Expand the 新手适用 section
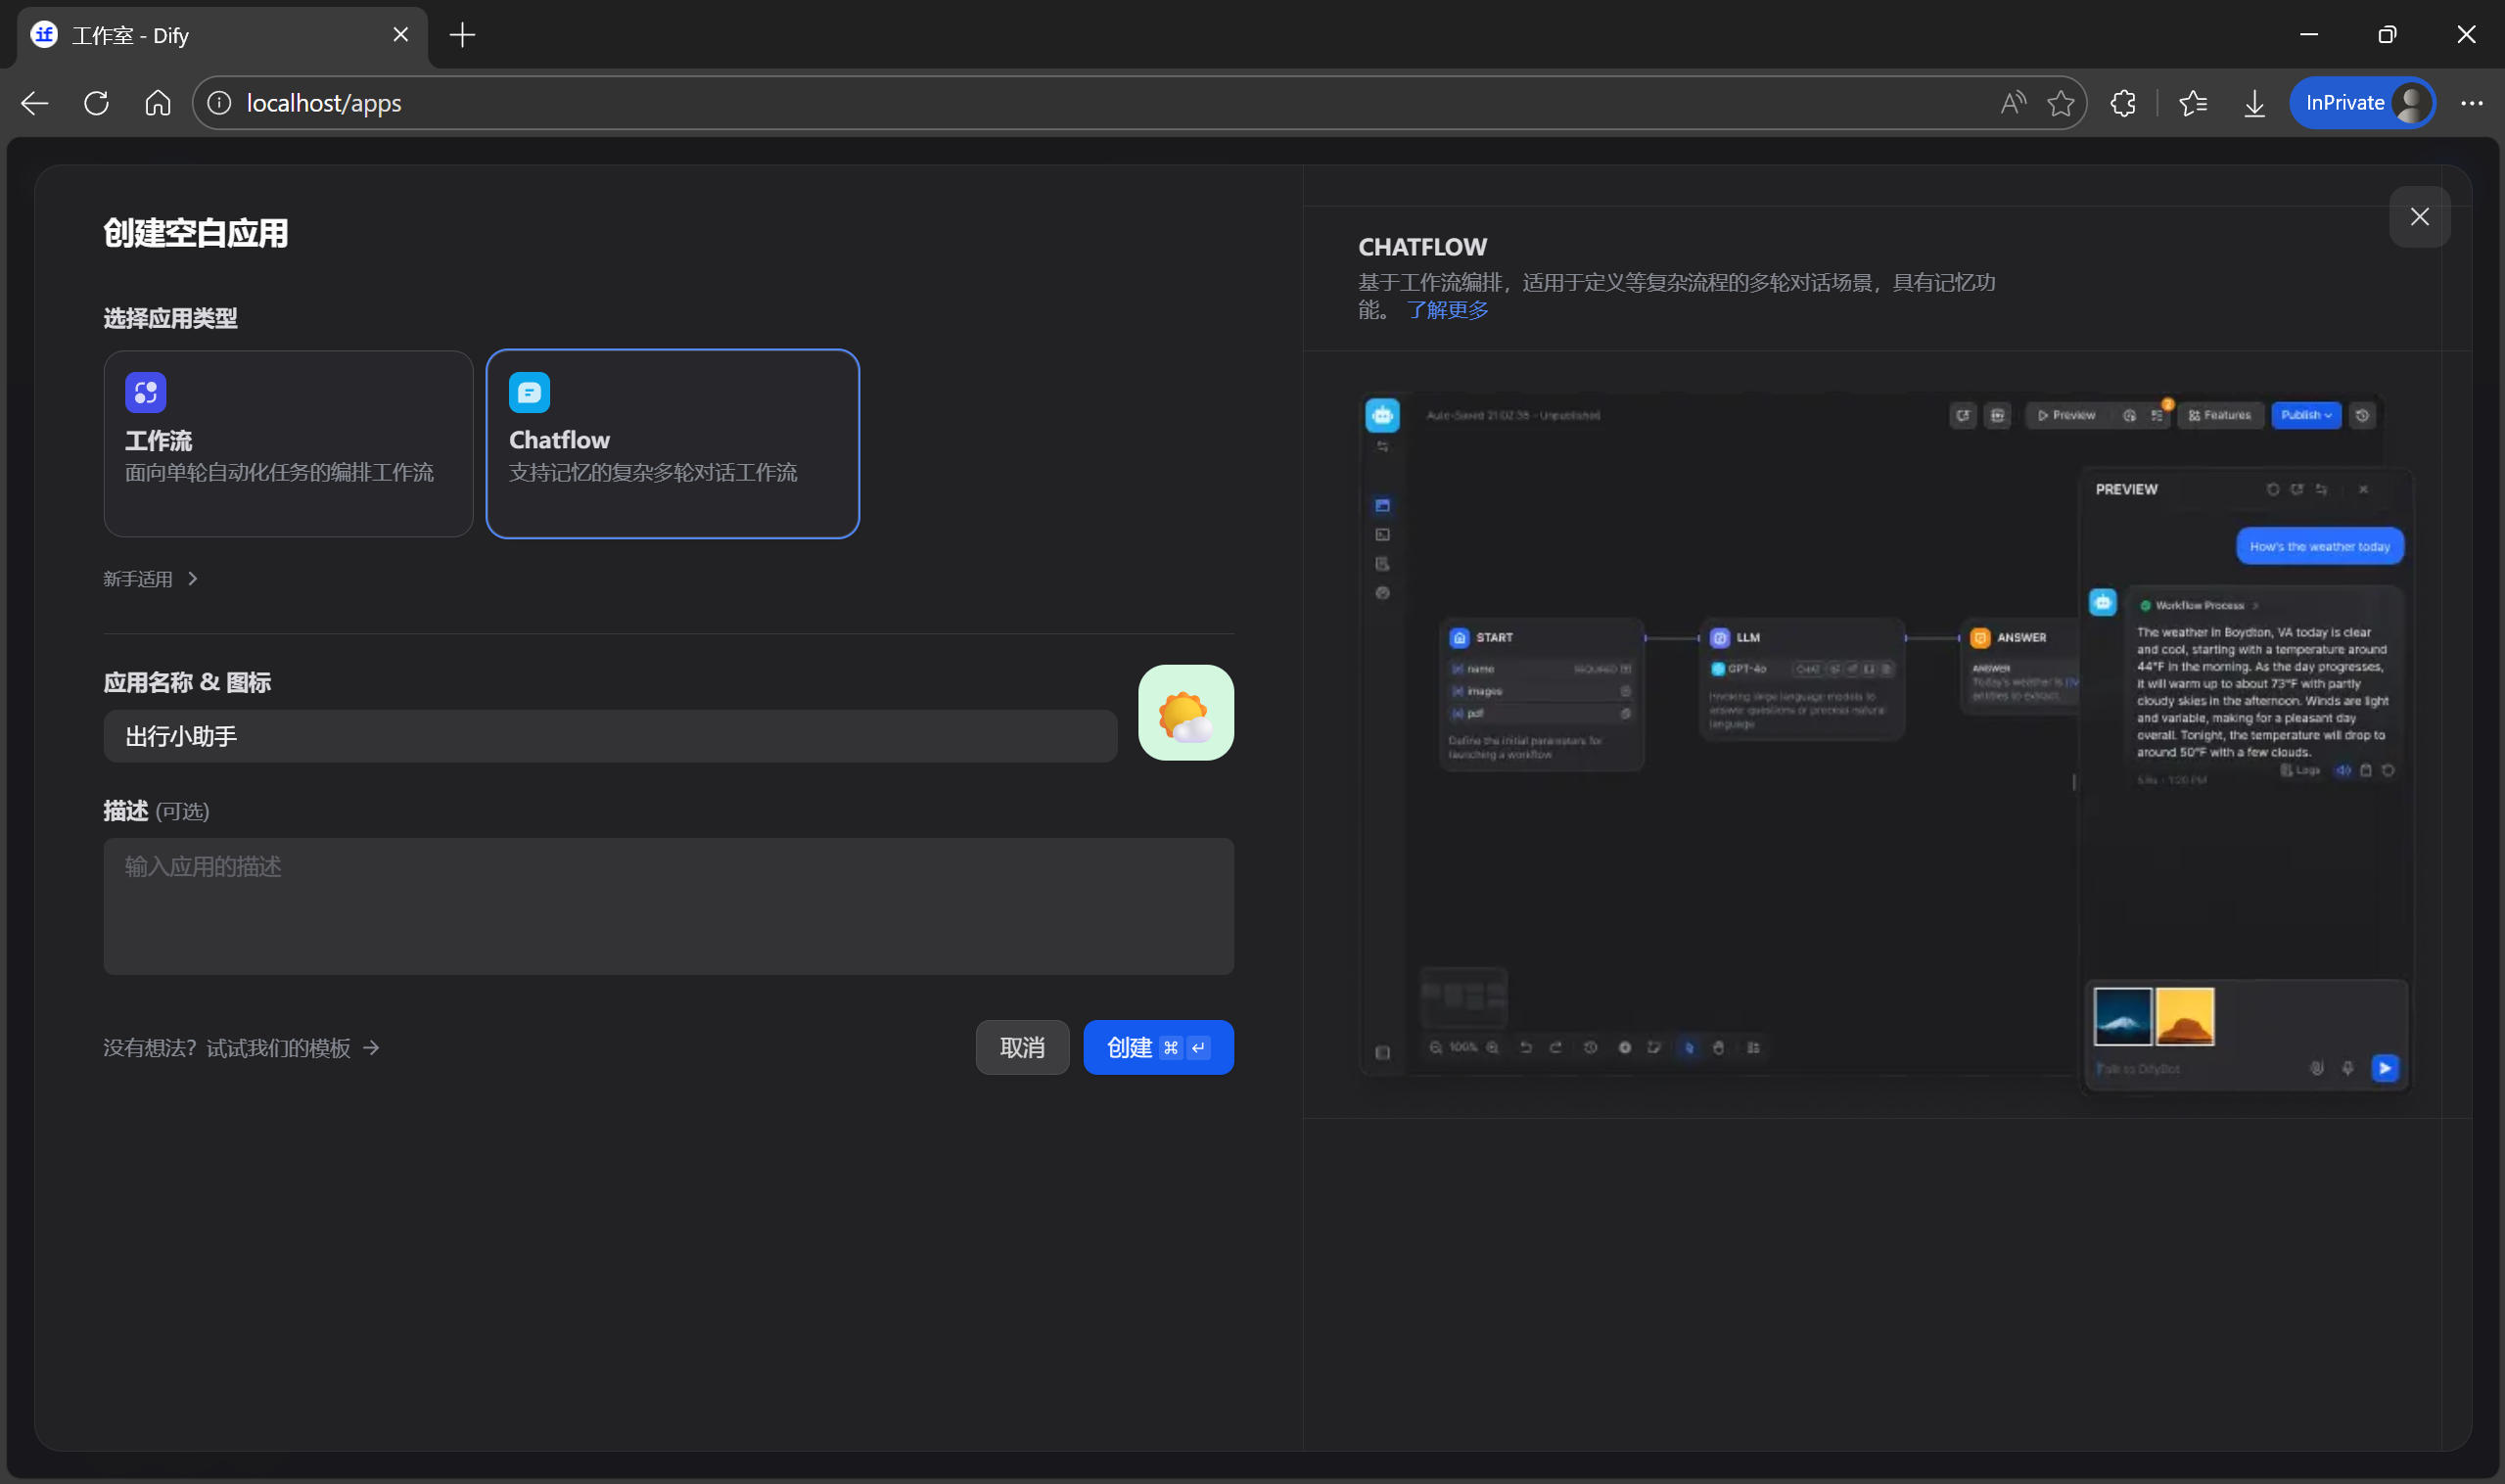Image resolution: width=2505 pixels, height=1484 pixels. 150,579
